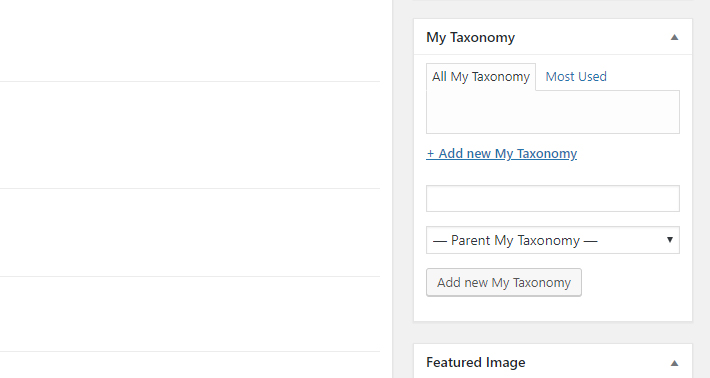This screenshot has width=710, height=378.
Task: Toggle the My Taxonomy metabox triangle icon
Action: coord(674,37)
